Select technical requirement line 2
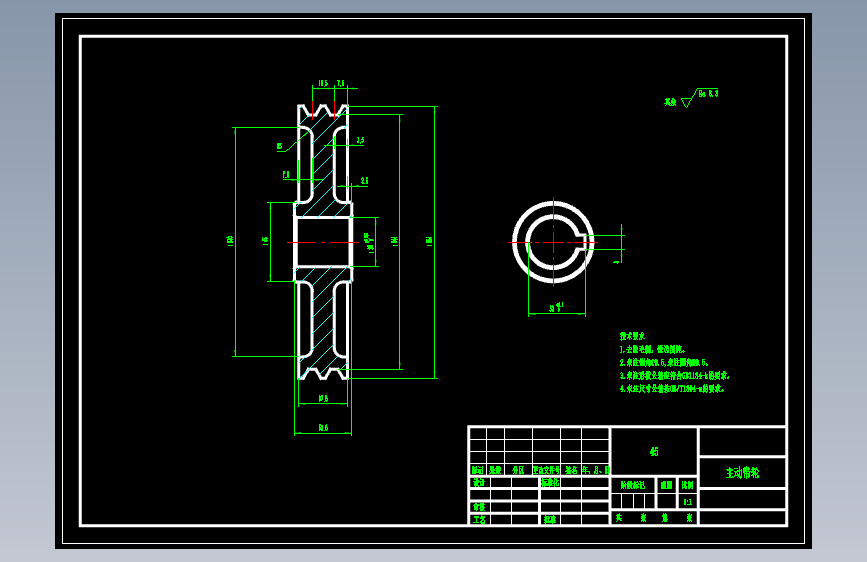Image resolution: width=867 pixels, height=562 pixels. pyautogui.click(x=664, y=363)
